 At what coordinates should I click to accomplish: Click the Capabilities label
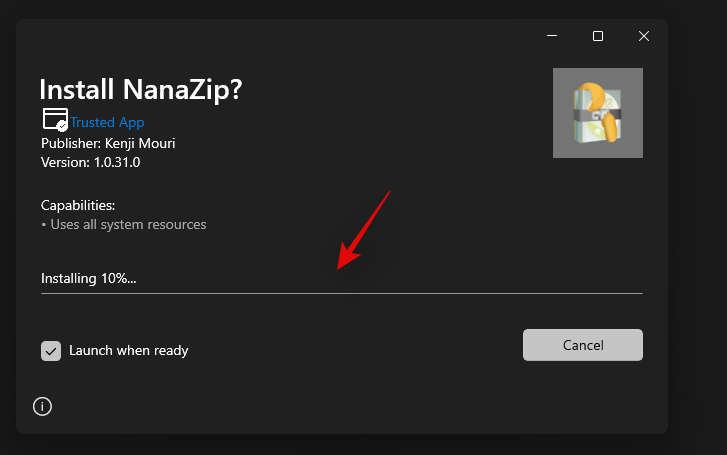[x=78, y=205]
